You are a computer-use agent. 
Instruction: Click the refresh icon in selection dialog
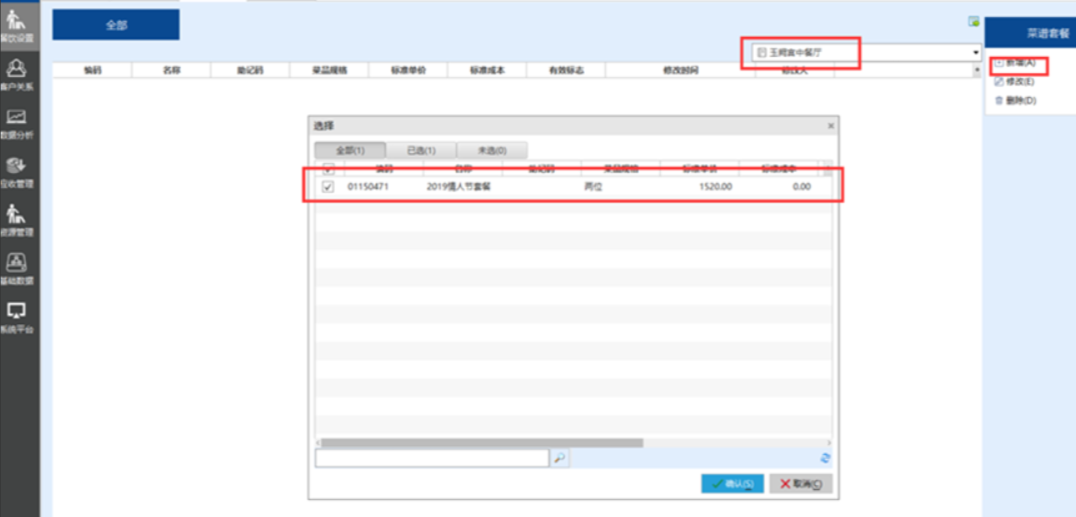click(x=824, y=458)
